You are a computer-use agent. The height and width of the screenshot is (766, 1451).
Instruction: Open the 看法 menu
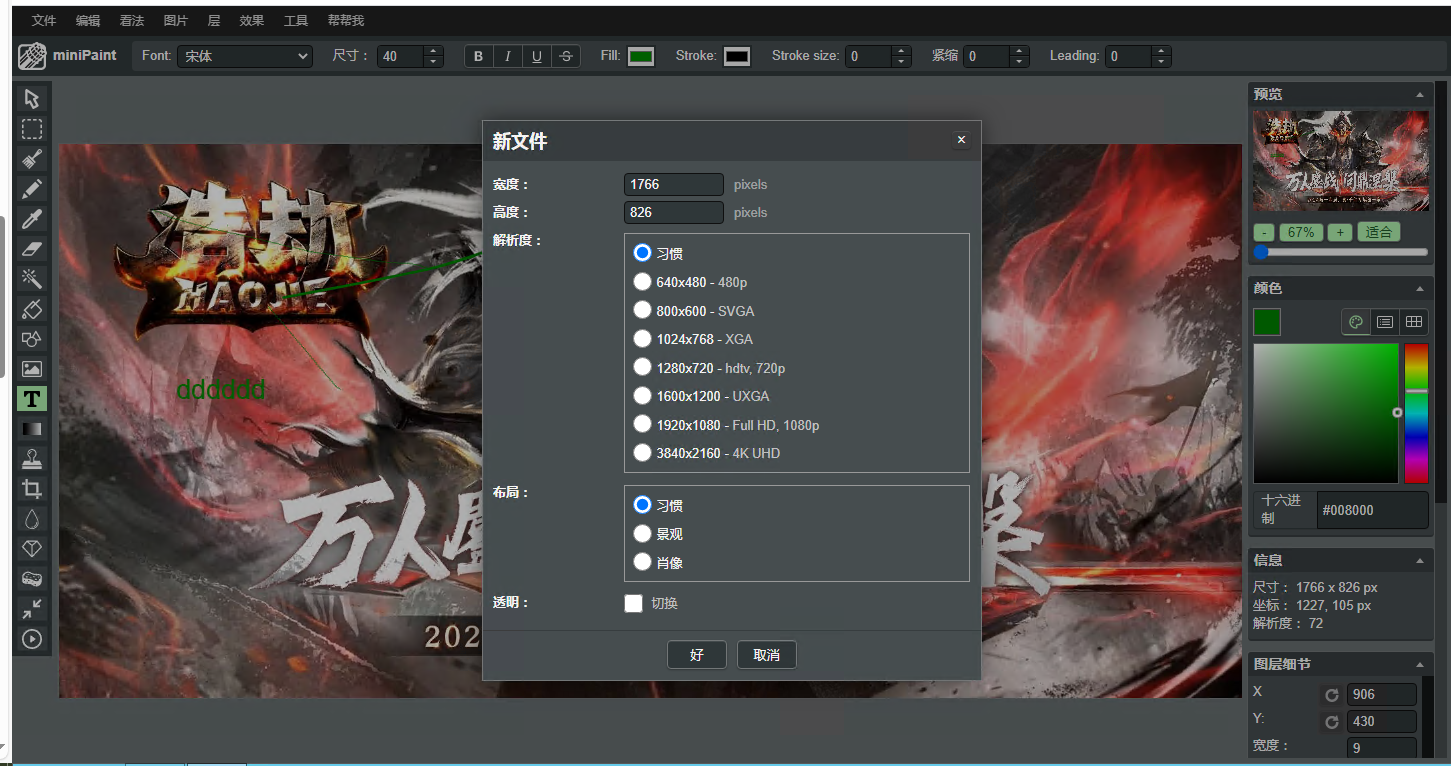click(132, 20)
